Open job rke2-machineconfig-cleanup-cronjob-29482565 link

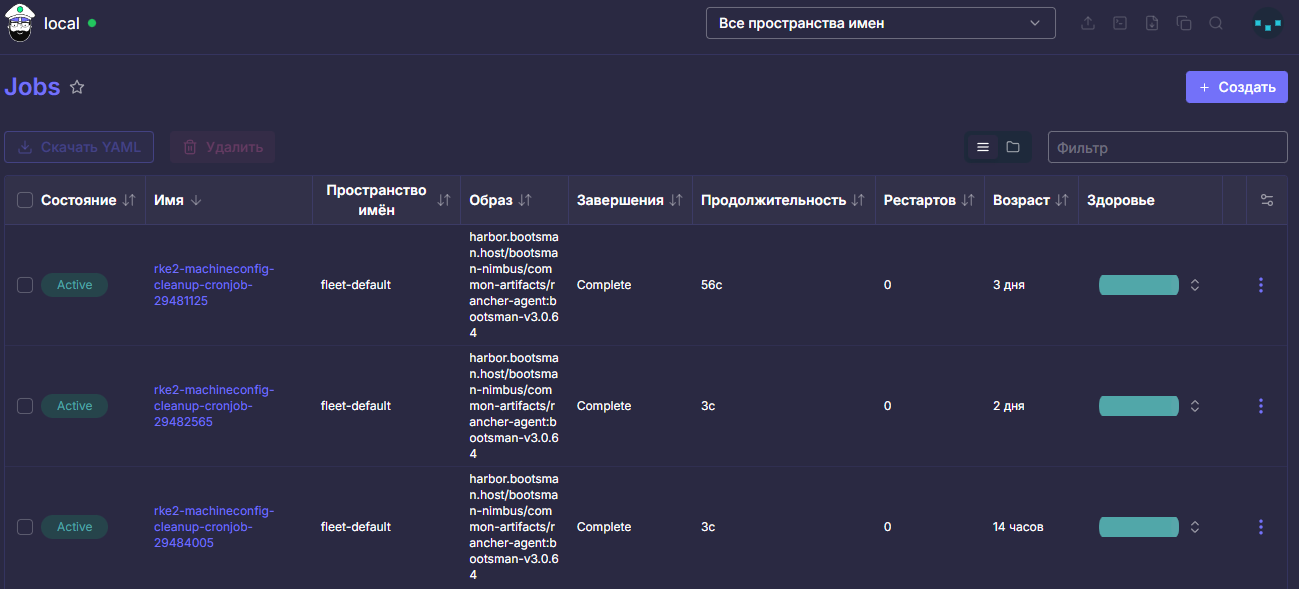pyautogui.click(x=214, y=406)
